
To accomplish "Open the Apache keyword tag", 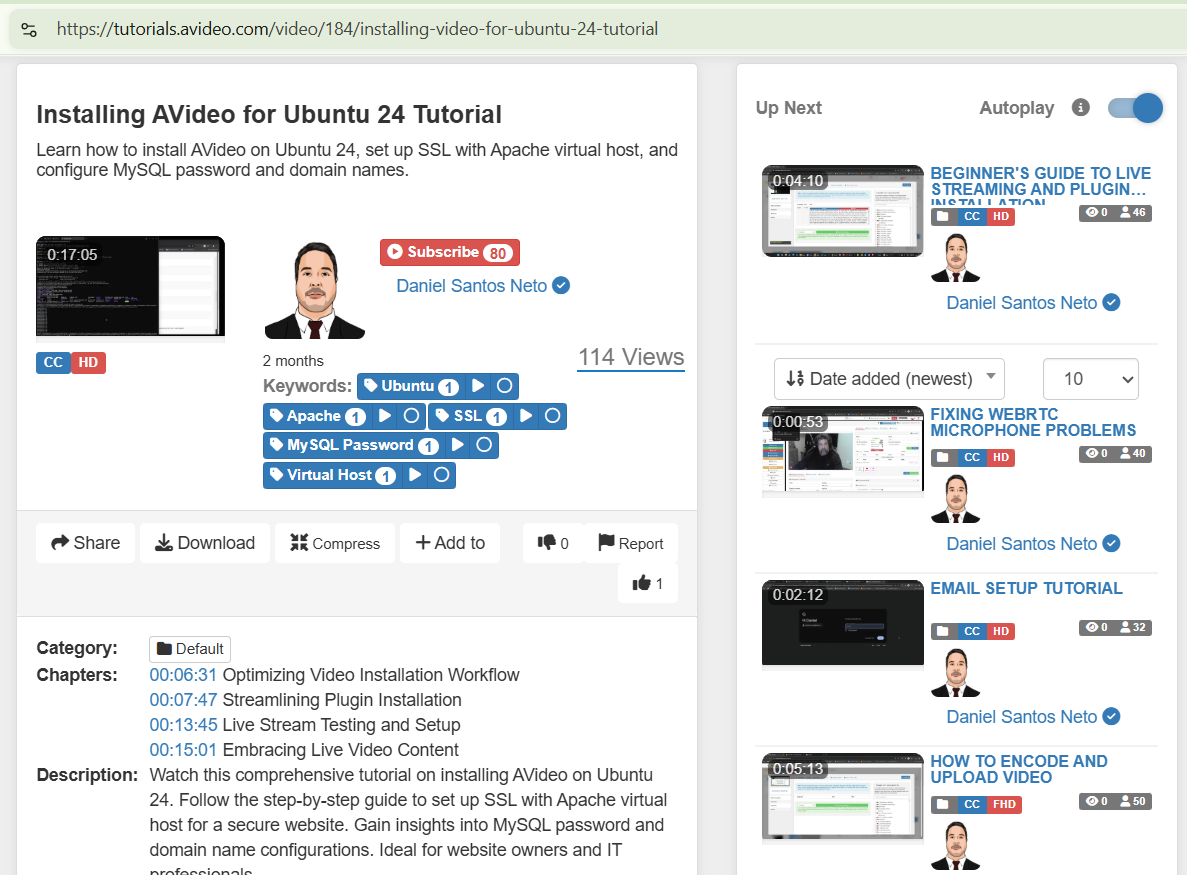I will click(x=318, y=416).
